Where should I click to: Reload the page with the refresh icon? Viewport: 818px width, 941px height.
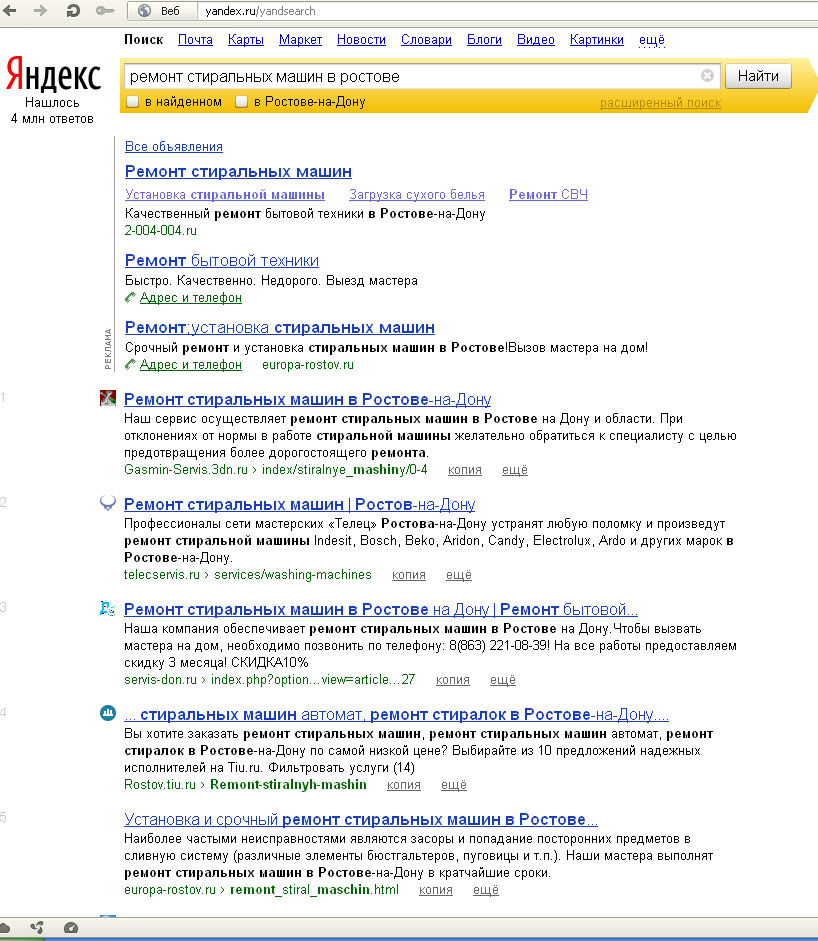point(73,10)
